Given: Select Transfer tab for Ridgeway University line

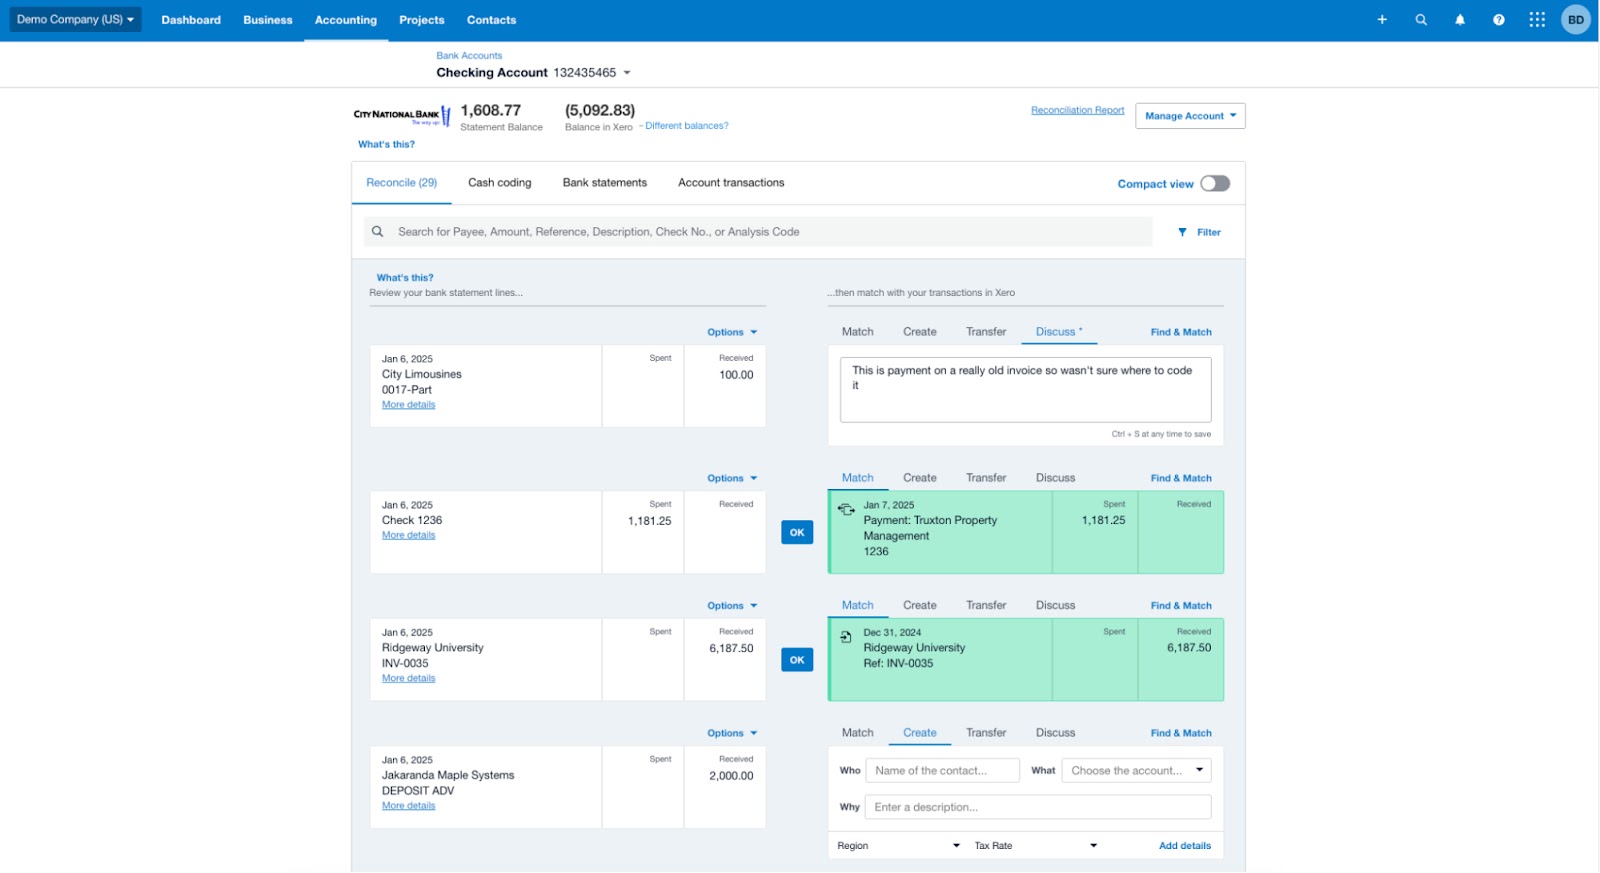Looking at the screenshot, I should 986,606.
